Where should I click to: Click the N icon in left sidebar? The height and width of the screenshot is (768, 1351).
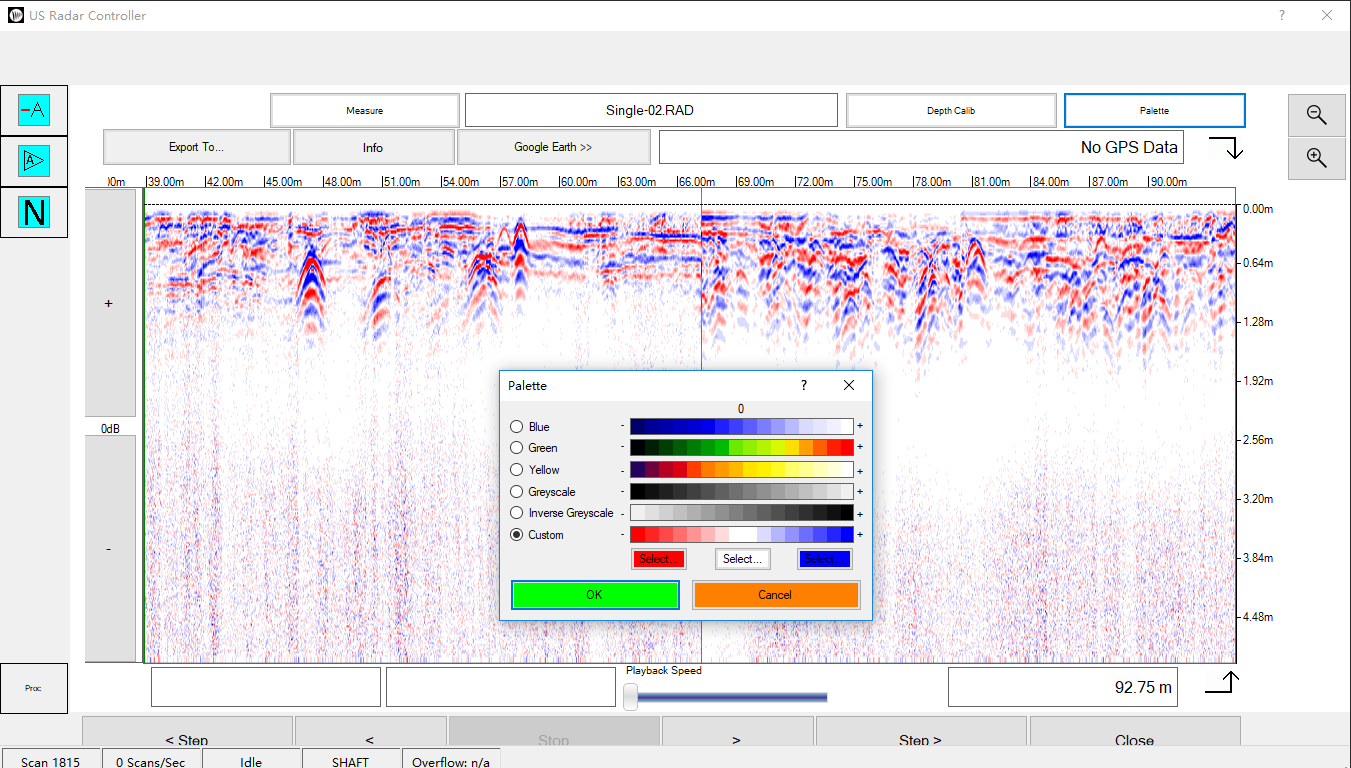click(x=34, y=212)
